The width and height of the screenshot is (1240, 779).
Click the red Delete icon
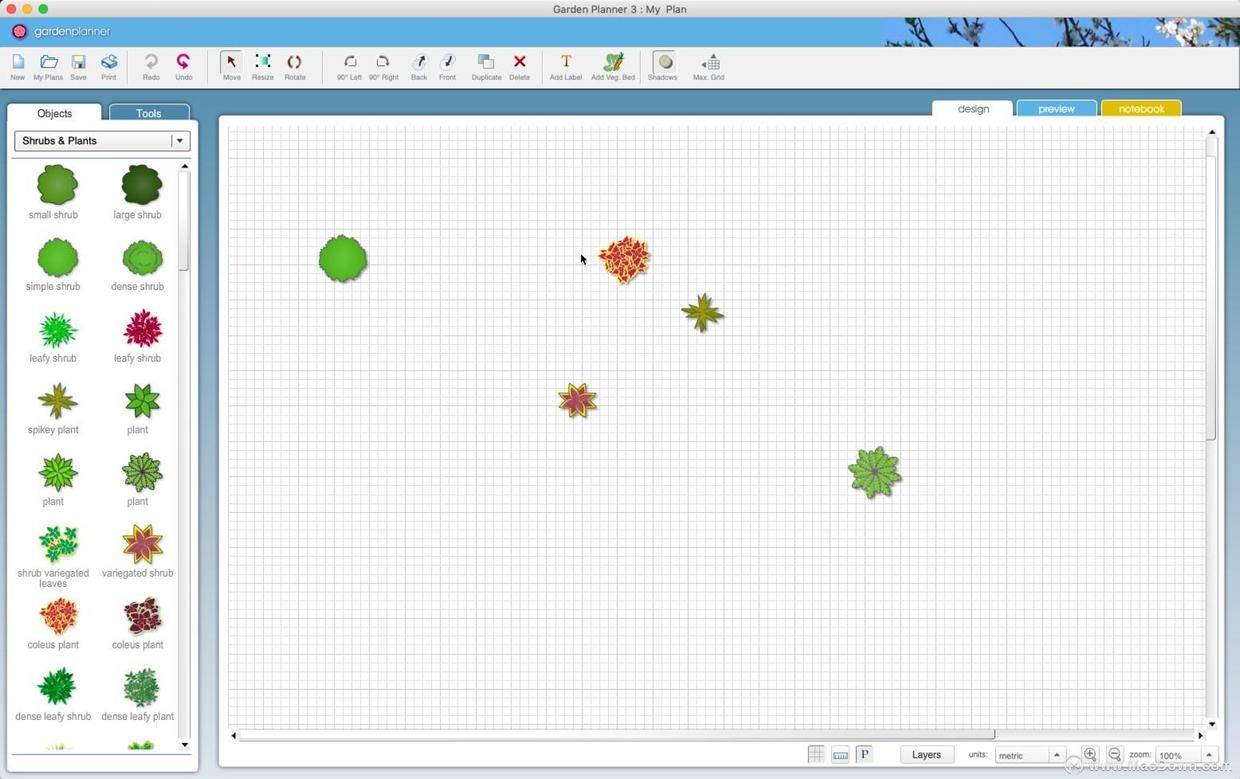[x=519, y=66]
